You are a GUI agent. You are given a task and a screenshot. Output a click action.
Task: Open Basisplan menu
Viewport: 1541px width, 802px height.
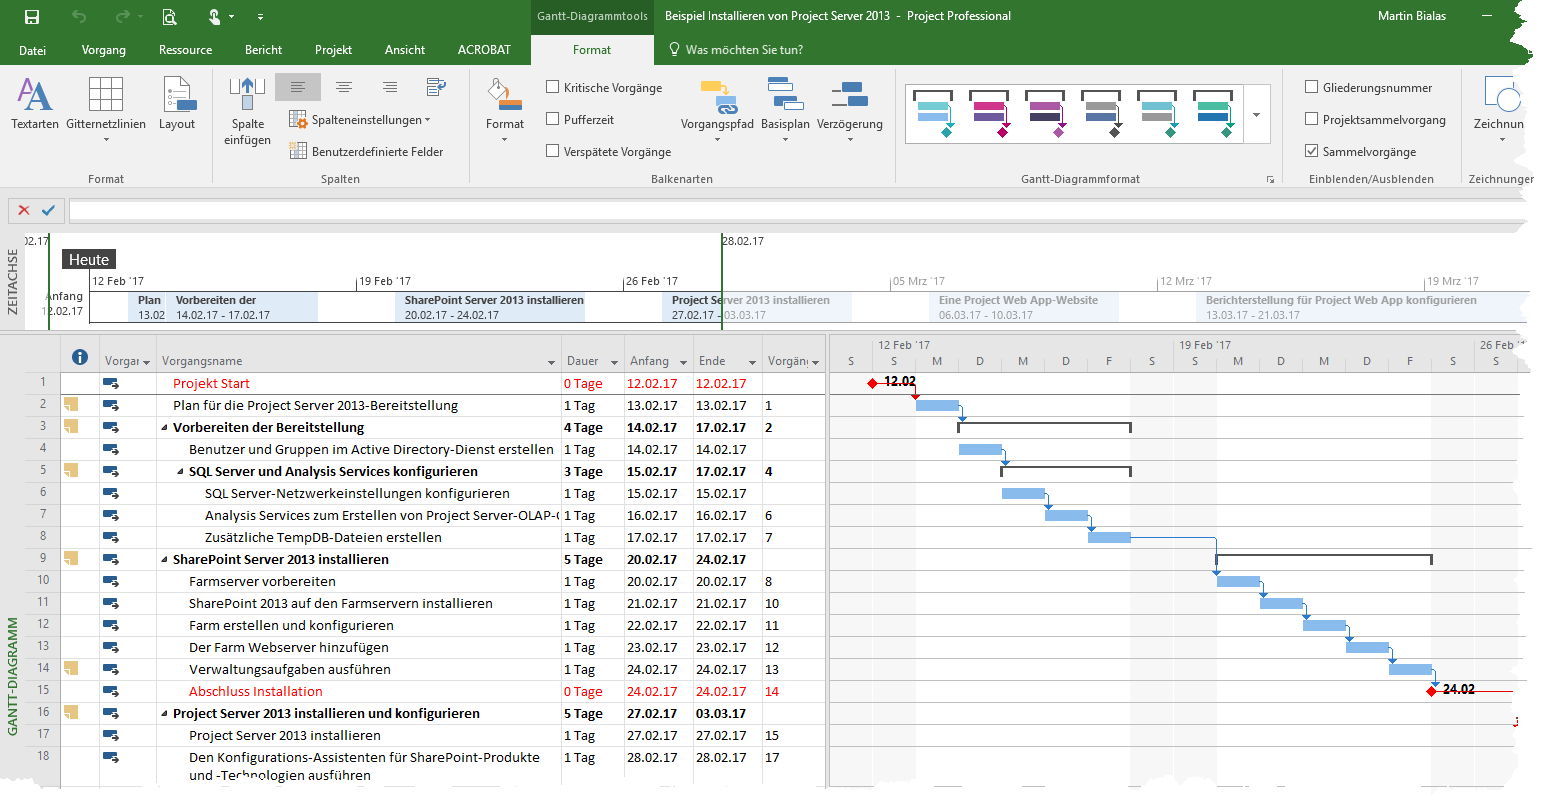pyautogui.click(x=785, y=110)
